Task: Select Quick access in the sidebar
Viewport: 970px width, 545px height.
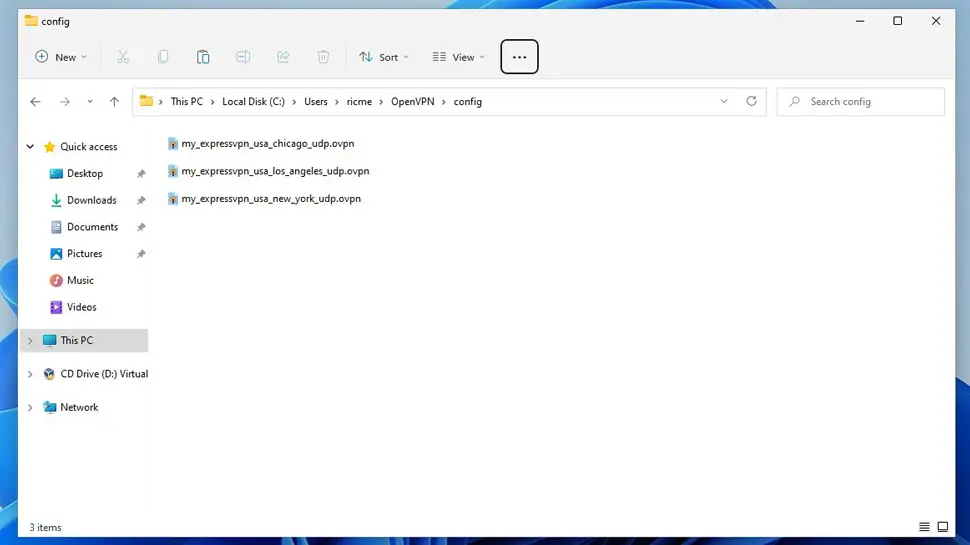Action: 88,147
